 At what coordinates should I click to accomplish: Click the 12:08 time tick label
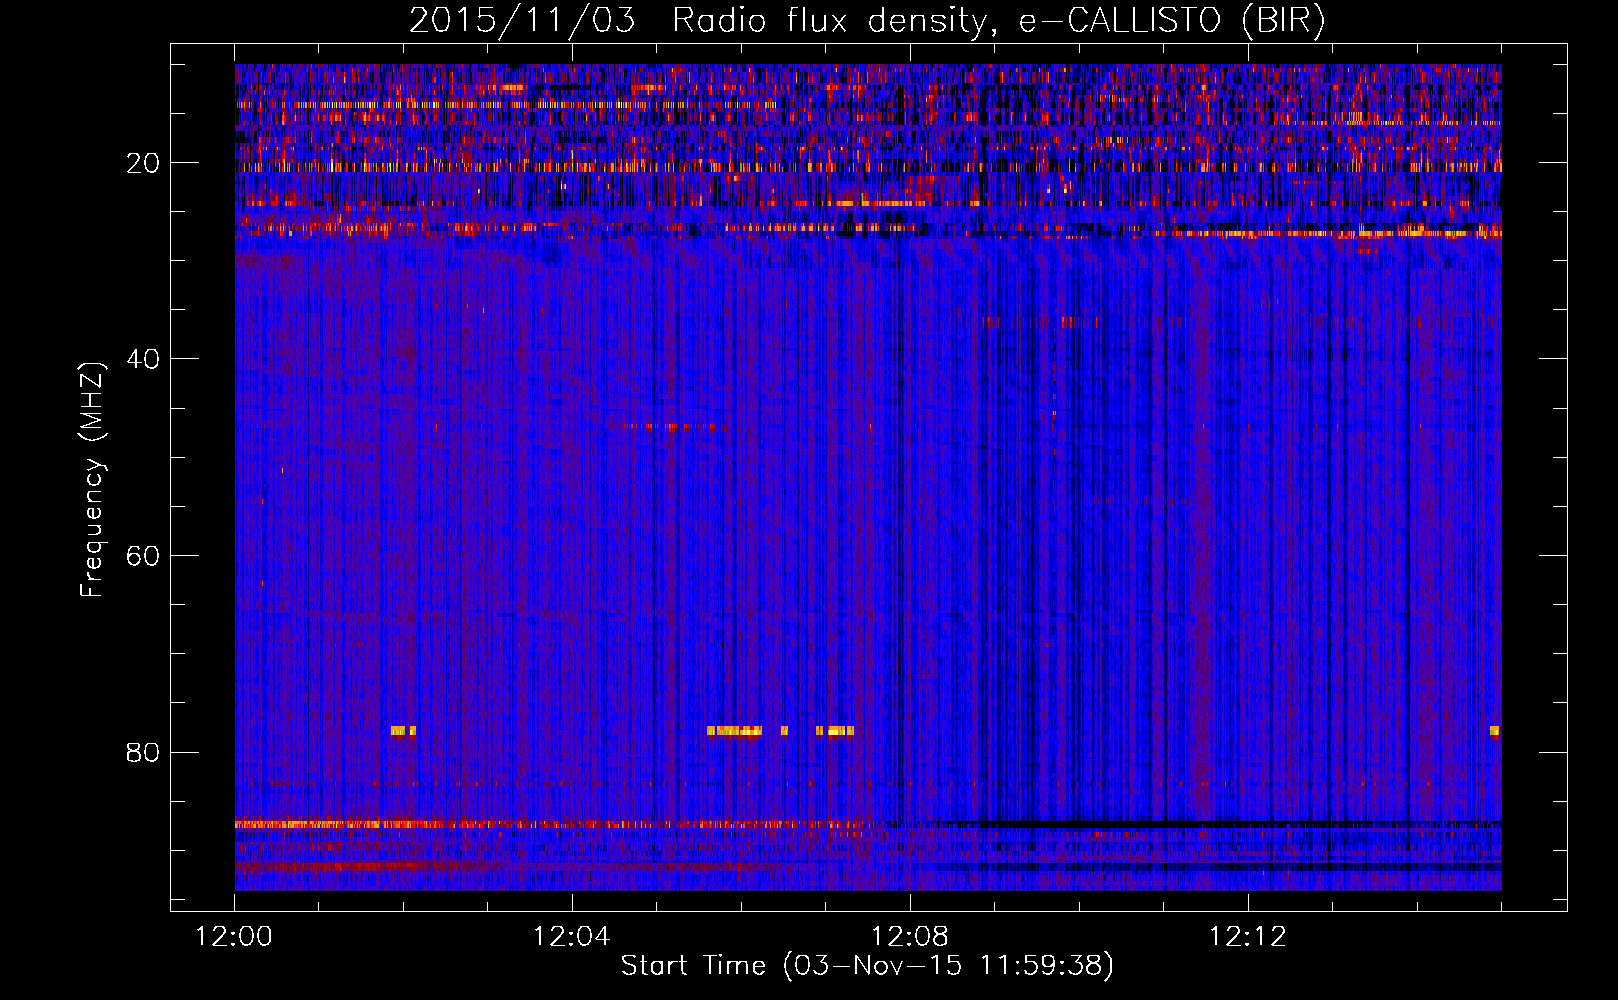tap(910, 937)
